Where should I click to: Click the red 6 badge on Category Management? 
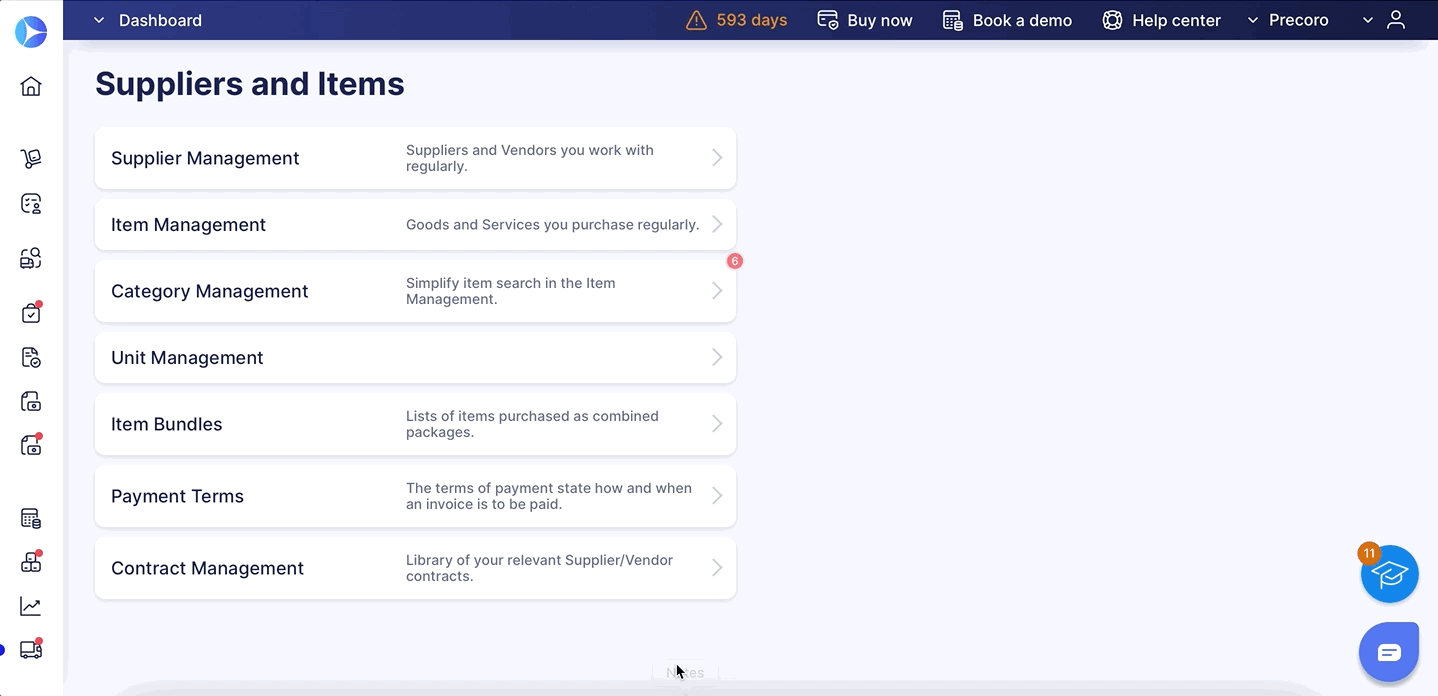click(x=735, y=261)
